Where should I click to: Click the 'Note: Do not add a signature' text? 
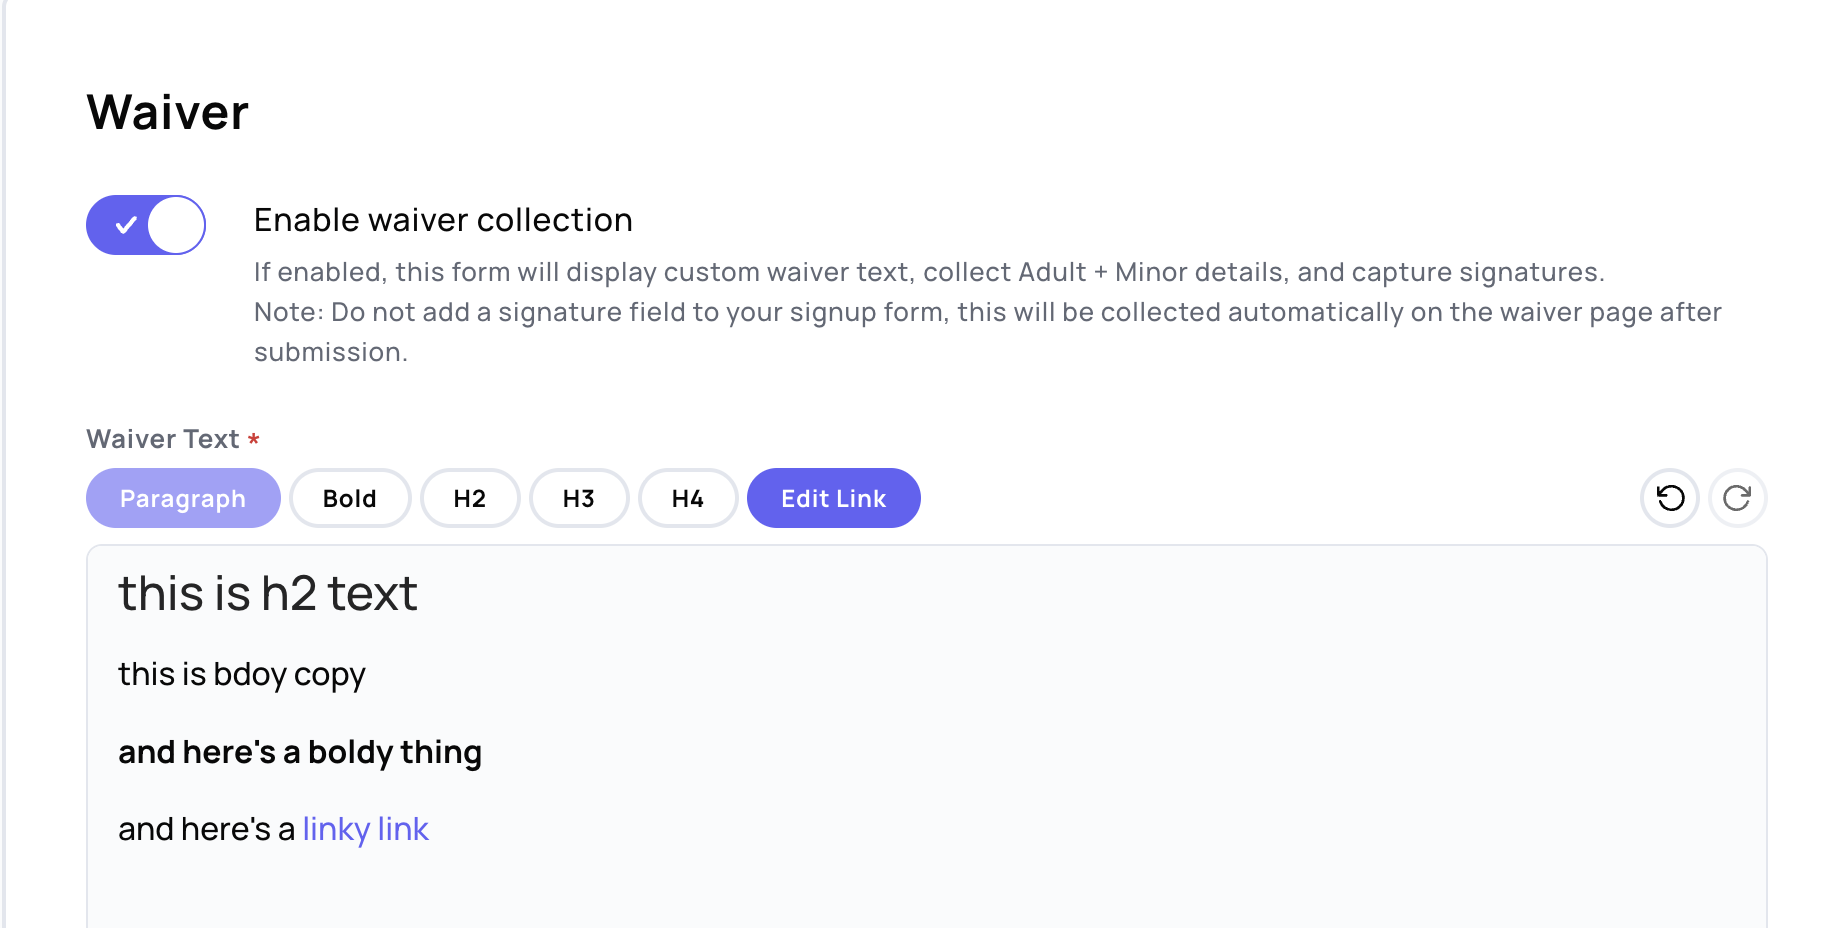tap(987, 312)
